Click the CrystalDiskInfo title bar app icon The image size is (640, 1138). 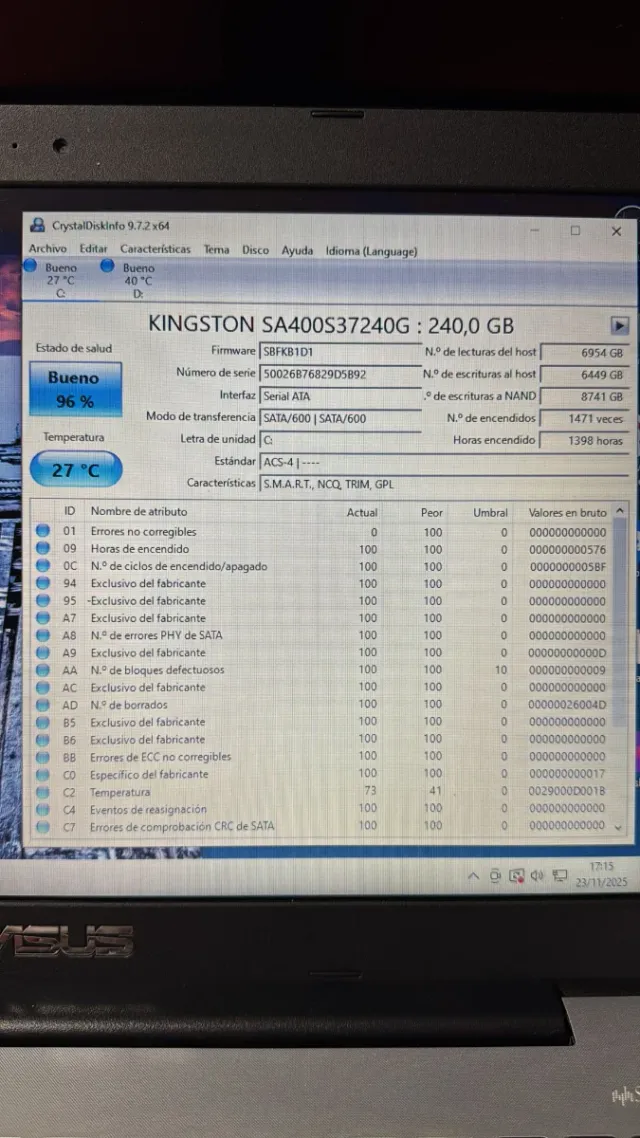37,226
